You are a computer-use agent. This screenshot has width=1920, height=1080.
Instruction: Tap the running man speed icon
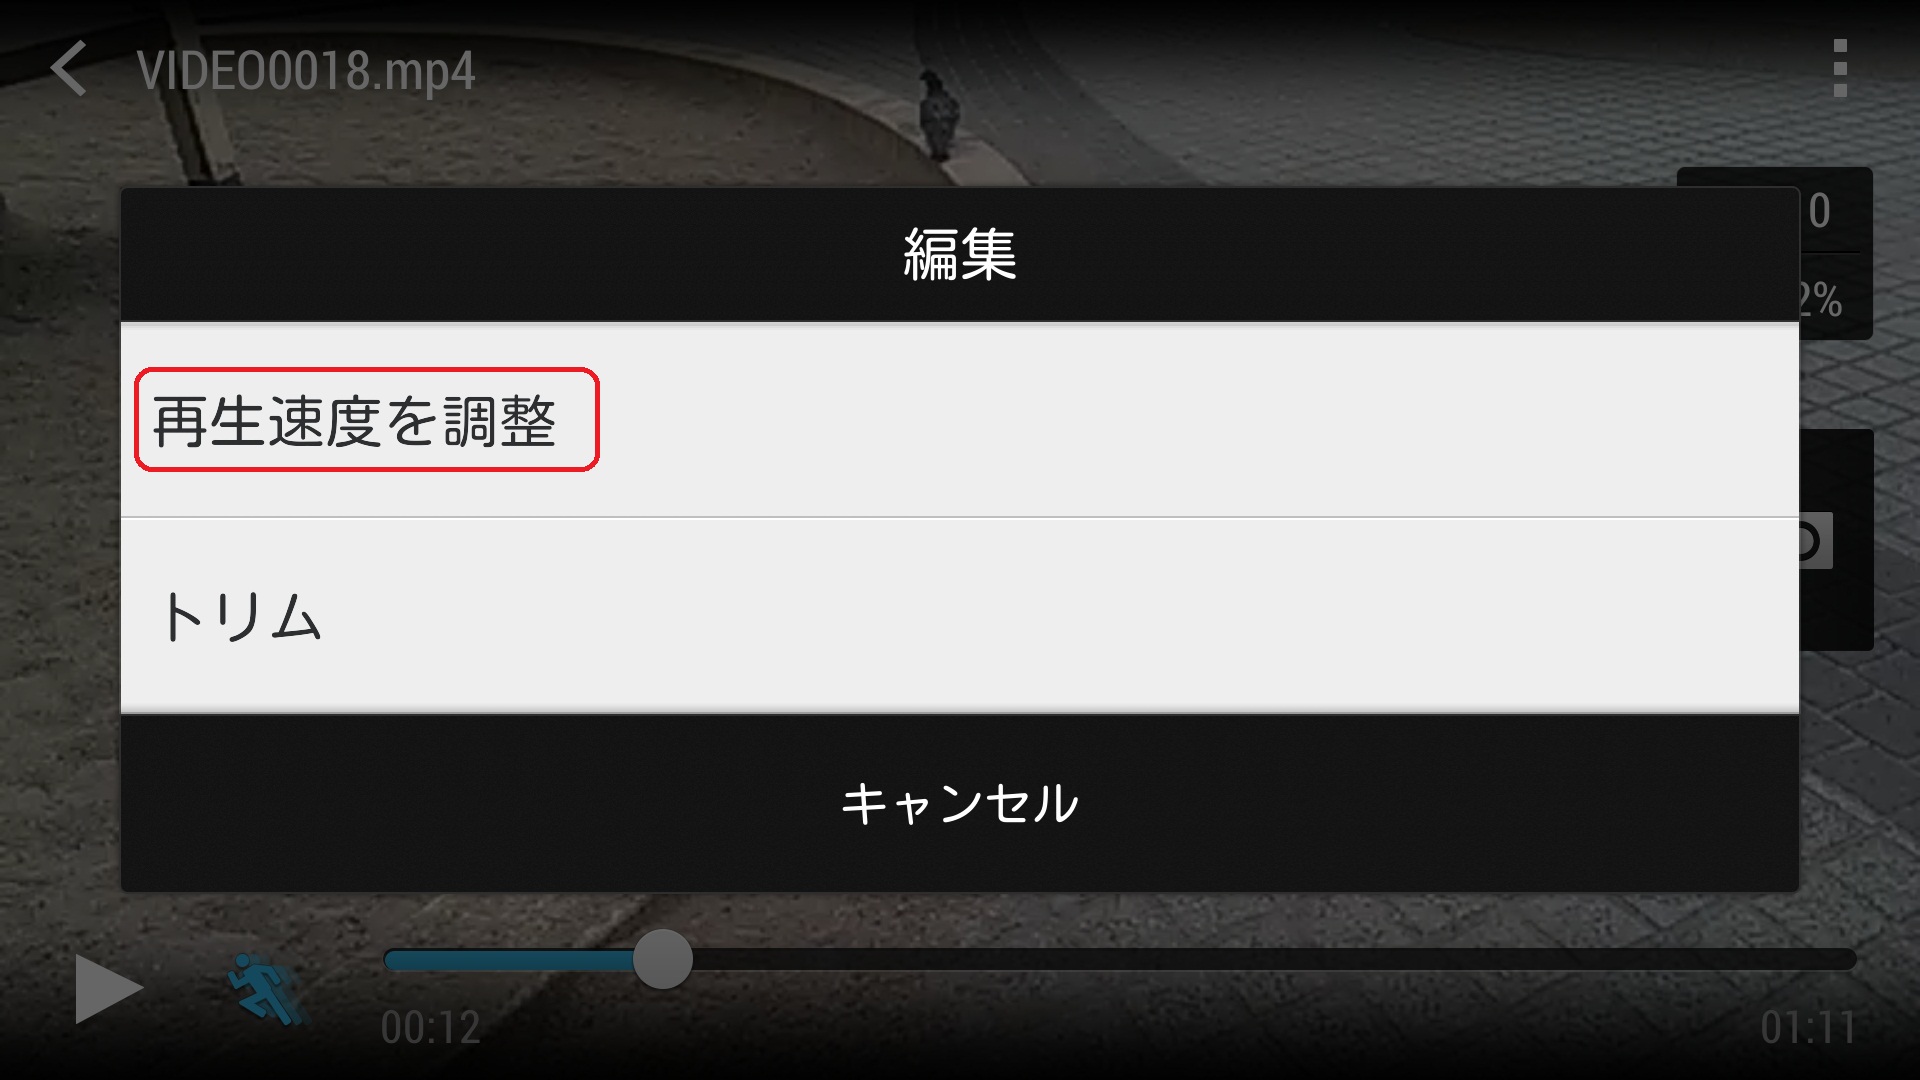pos(268,989)
